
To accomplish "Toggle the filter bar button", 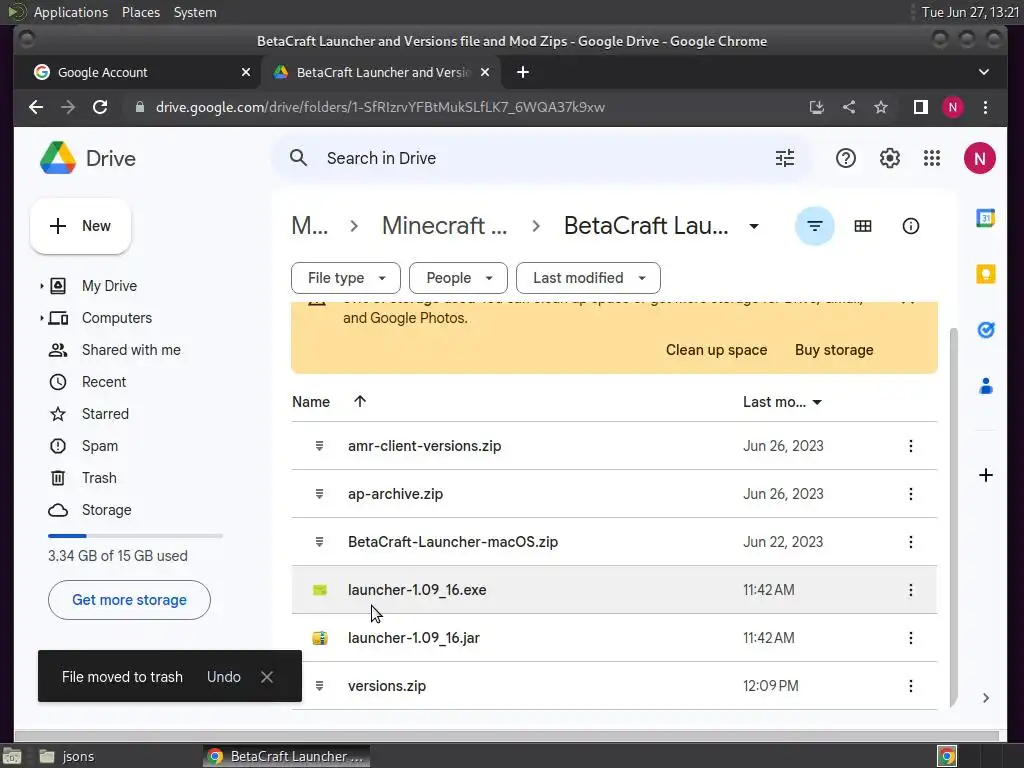I will pos(814,226).
